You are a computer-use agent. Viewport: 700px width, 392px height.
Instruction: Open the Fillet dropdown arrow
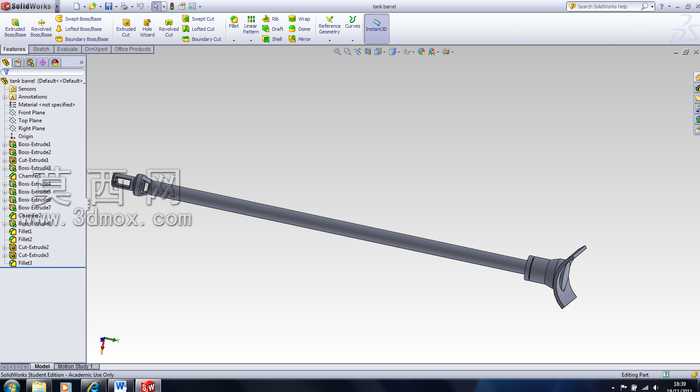pos(233,41)
